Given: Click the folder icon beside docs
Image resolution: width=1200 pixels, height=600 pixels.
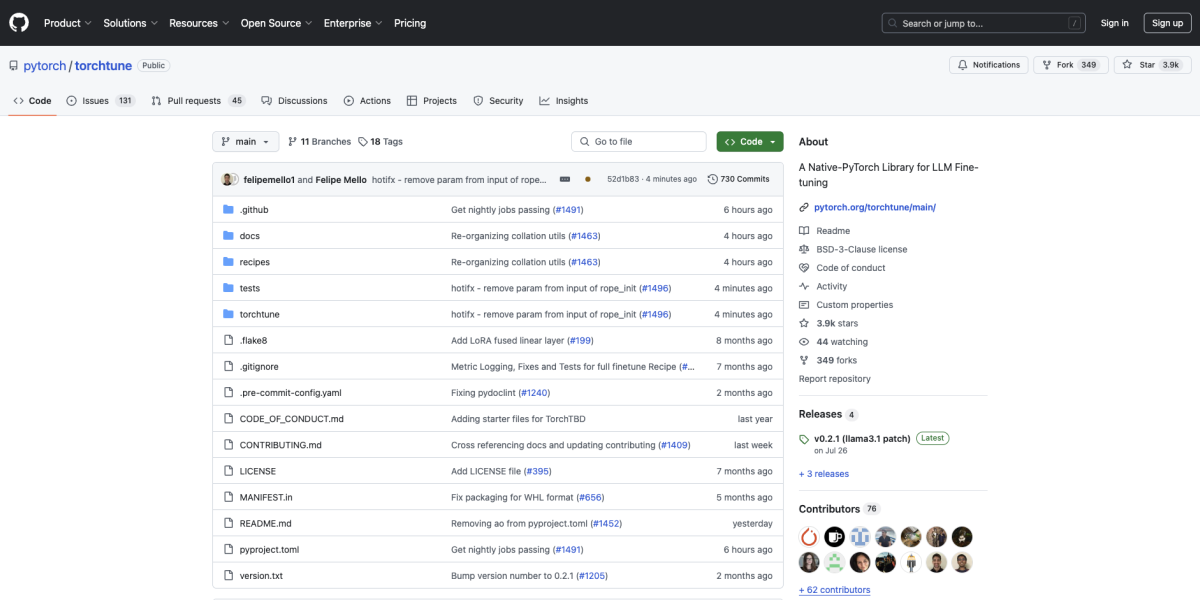Looking at the screenshot, I should 228,236.
